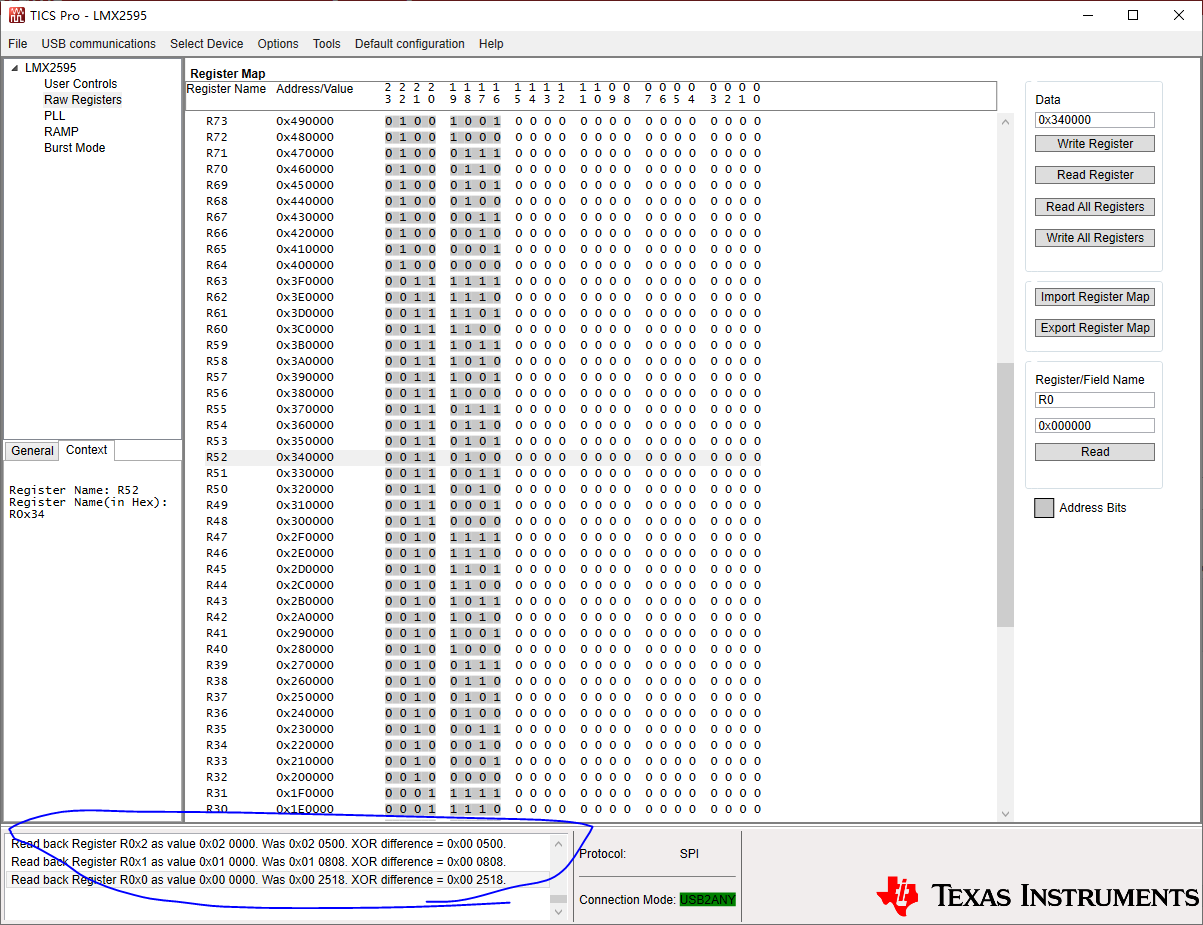The height and width of the screenshot is (925, 1203).
Task: Focus Register/Field Name field showing R0
Action: point(1095,400)
